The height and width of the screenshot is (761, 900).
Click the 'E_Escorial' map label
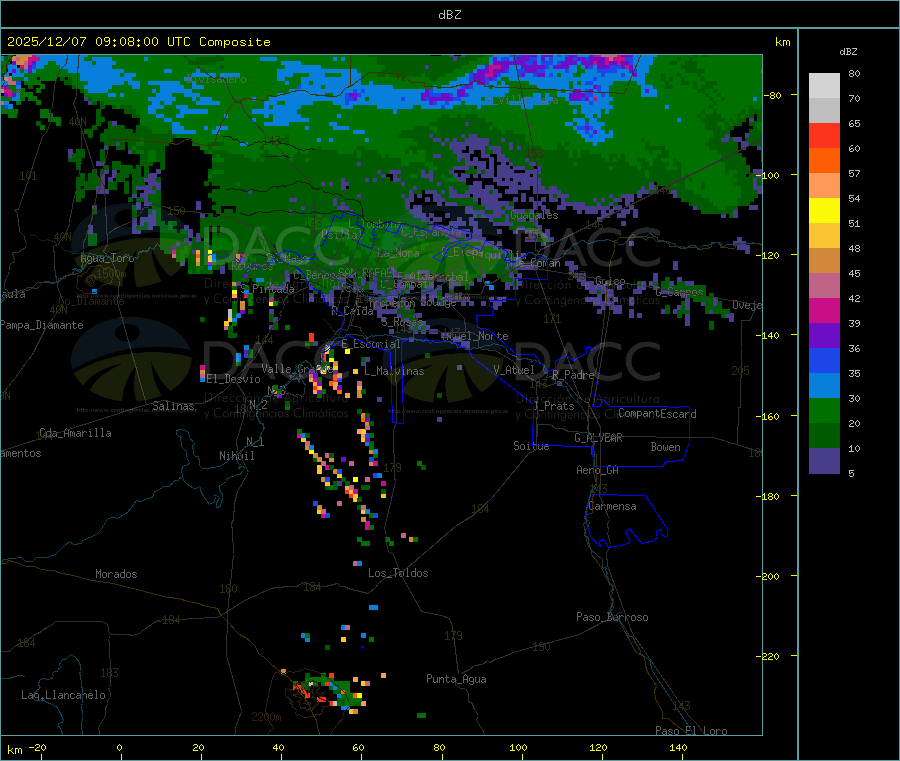[x=370, y=344]
